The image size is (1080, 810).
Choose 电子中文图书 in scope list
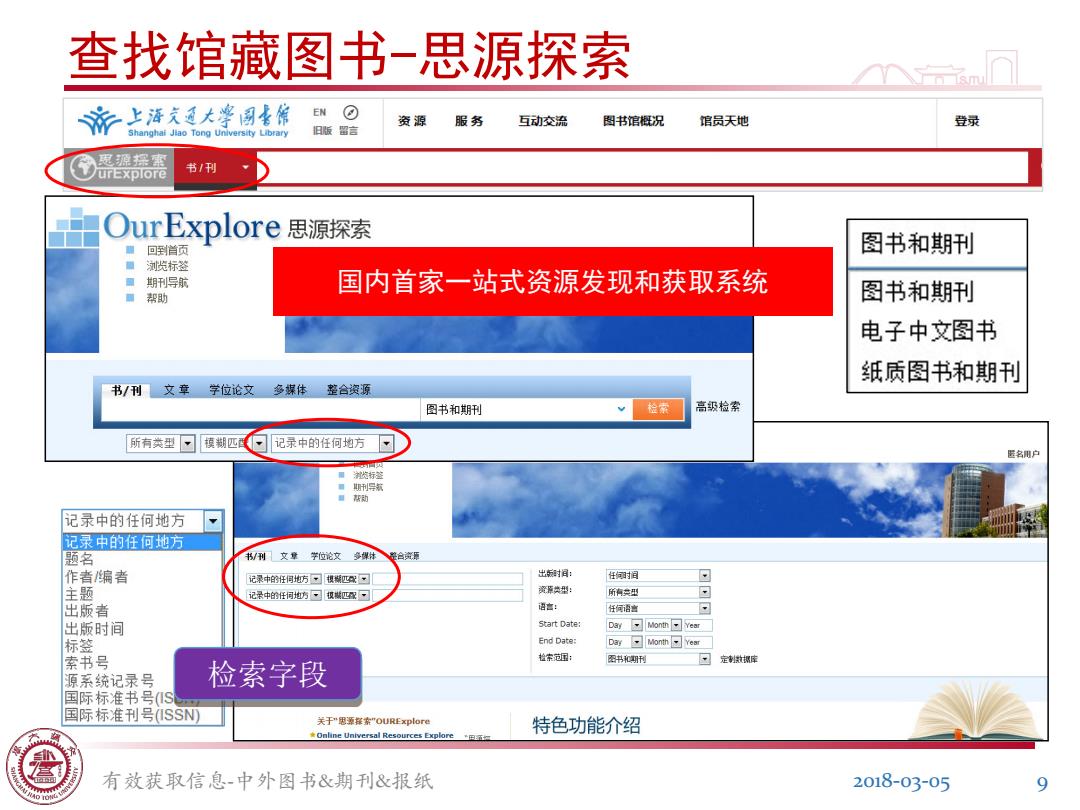pos(928,331)
